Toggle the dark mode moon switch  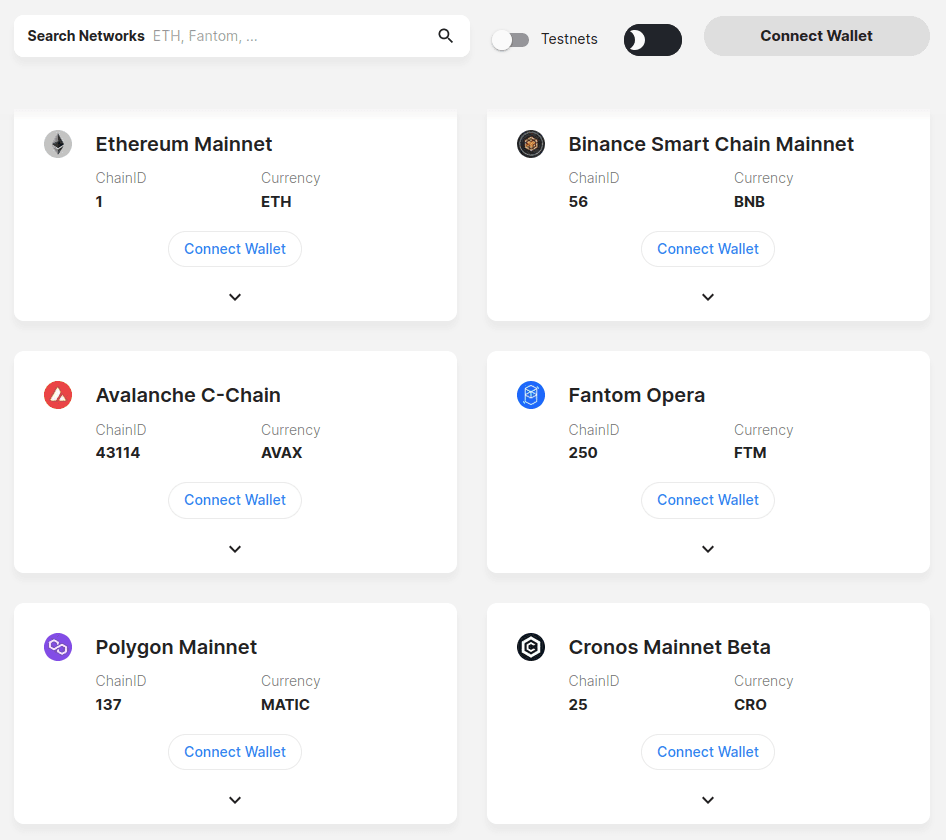click(x=653, y=40)
